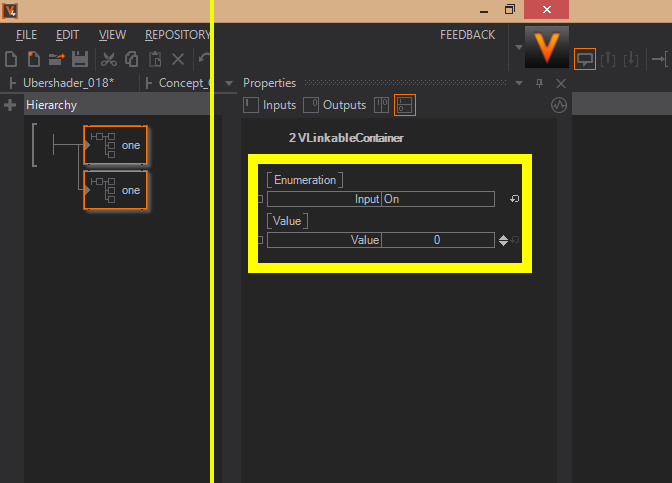Click the Value stepper arrows

tap(503, 240)
